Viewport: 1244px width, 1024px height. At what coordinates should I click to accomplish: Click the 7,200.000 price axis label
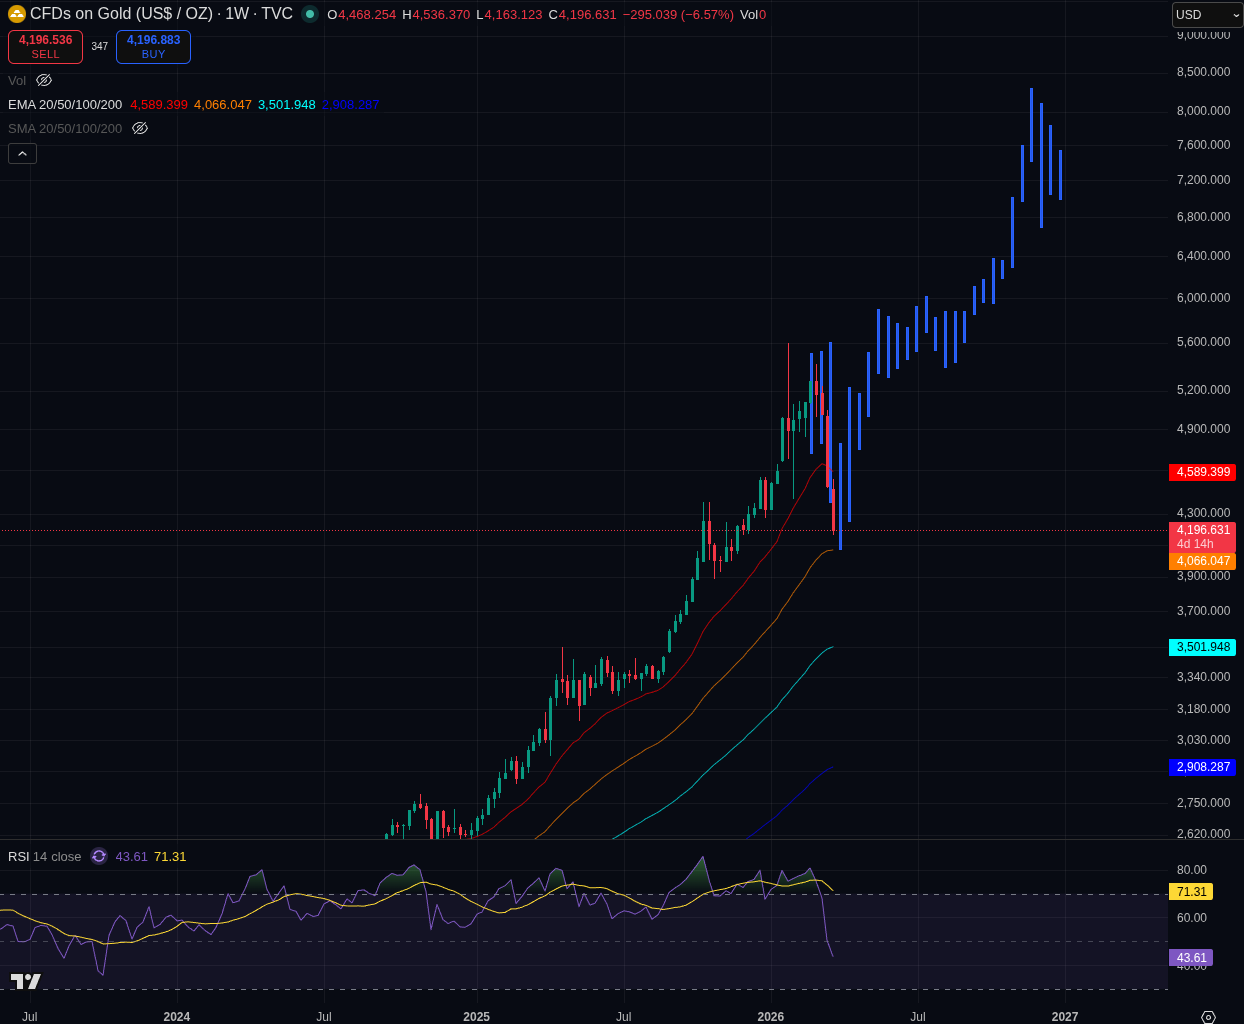click(x=1203, y=180)
